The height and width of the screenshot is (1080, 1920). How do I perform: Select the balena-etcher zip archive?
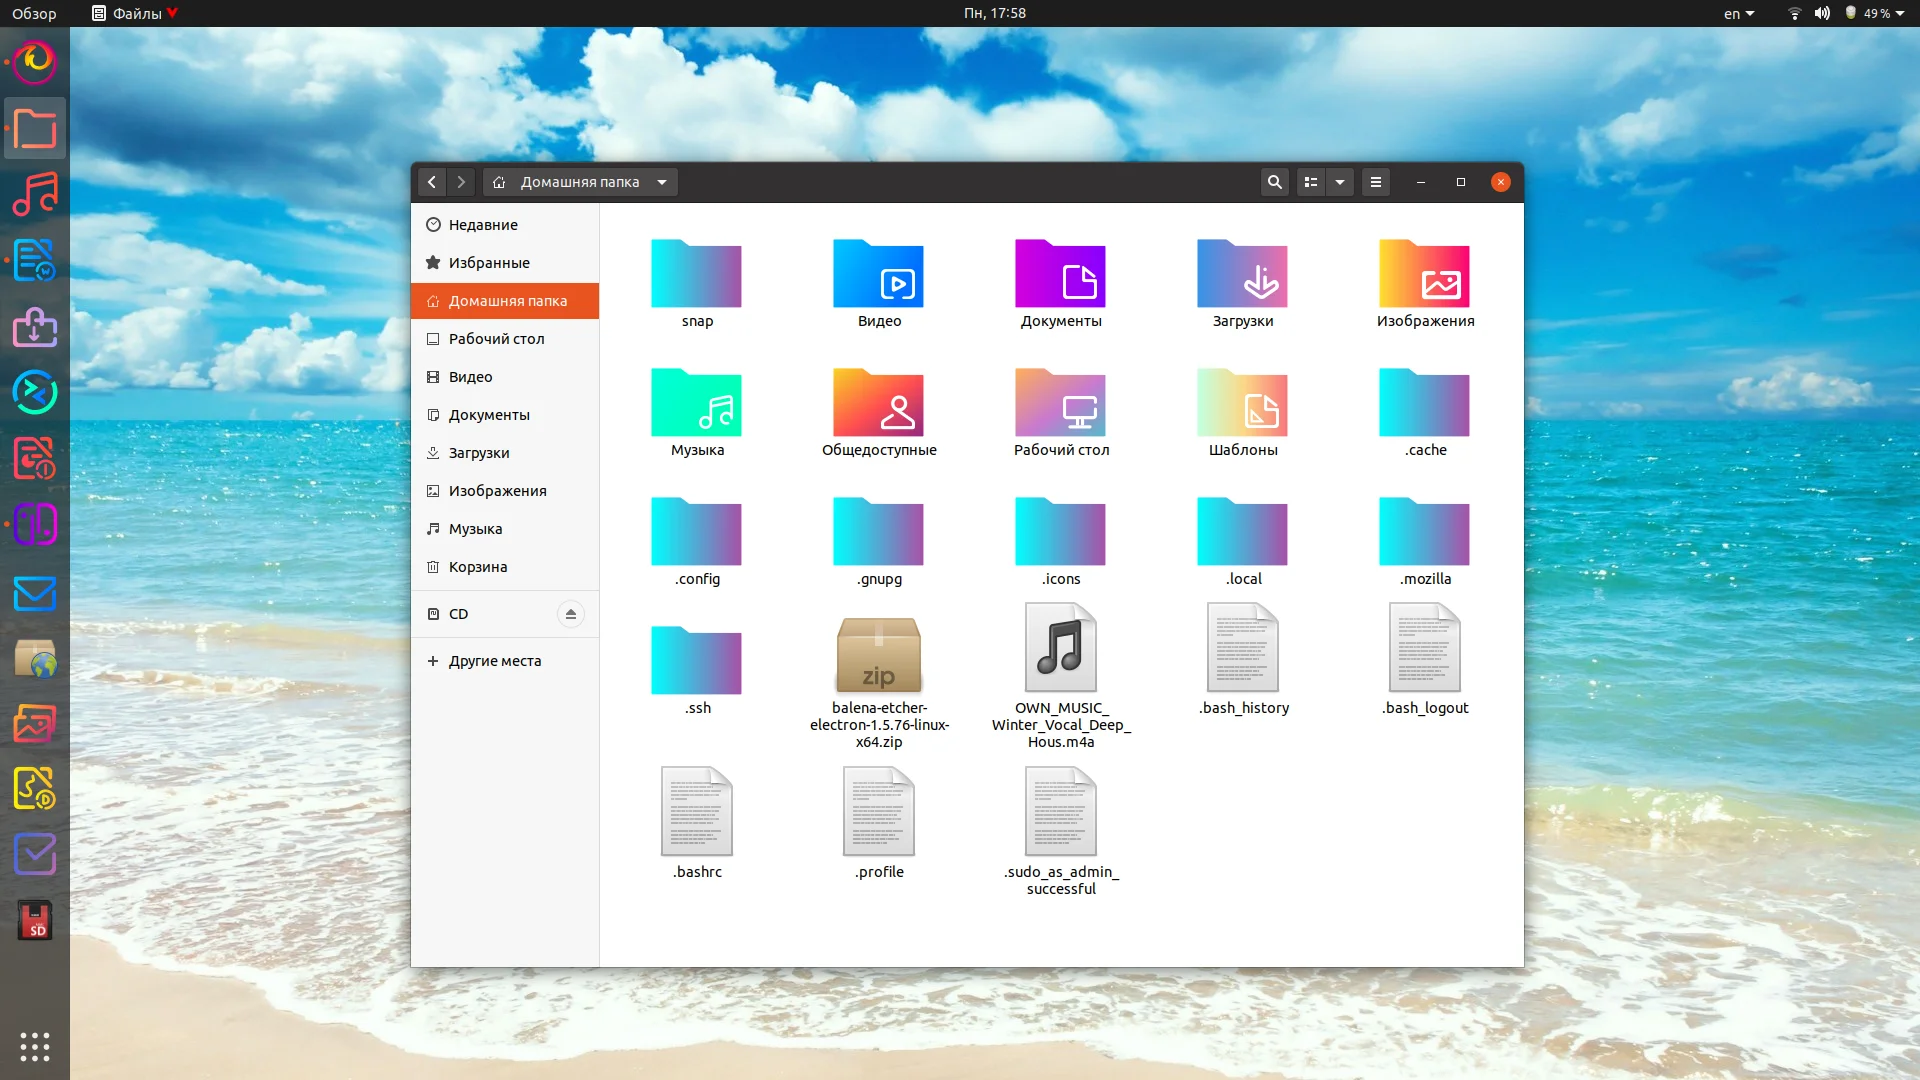878,654
